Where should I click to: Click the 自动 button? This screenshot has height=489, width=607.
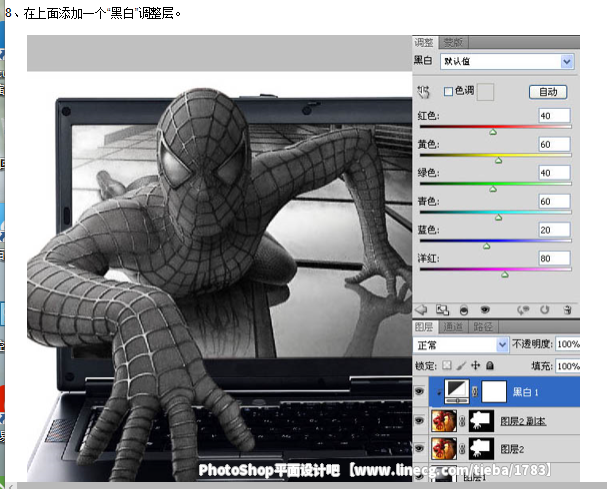click(x=548, y=92)
